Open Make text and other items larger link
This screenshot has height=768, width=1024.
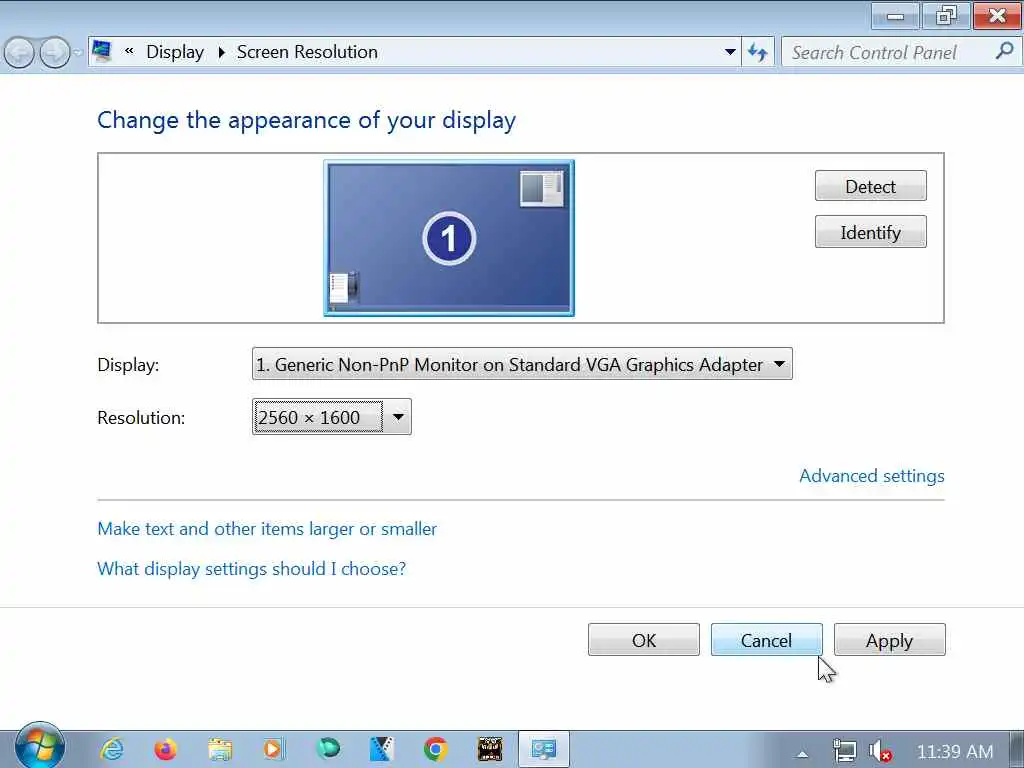click(267, 528)
